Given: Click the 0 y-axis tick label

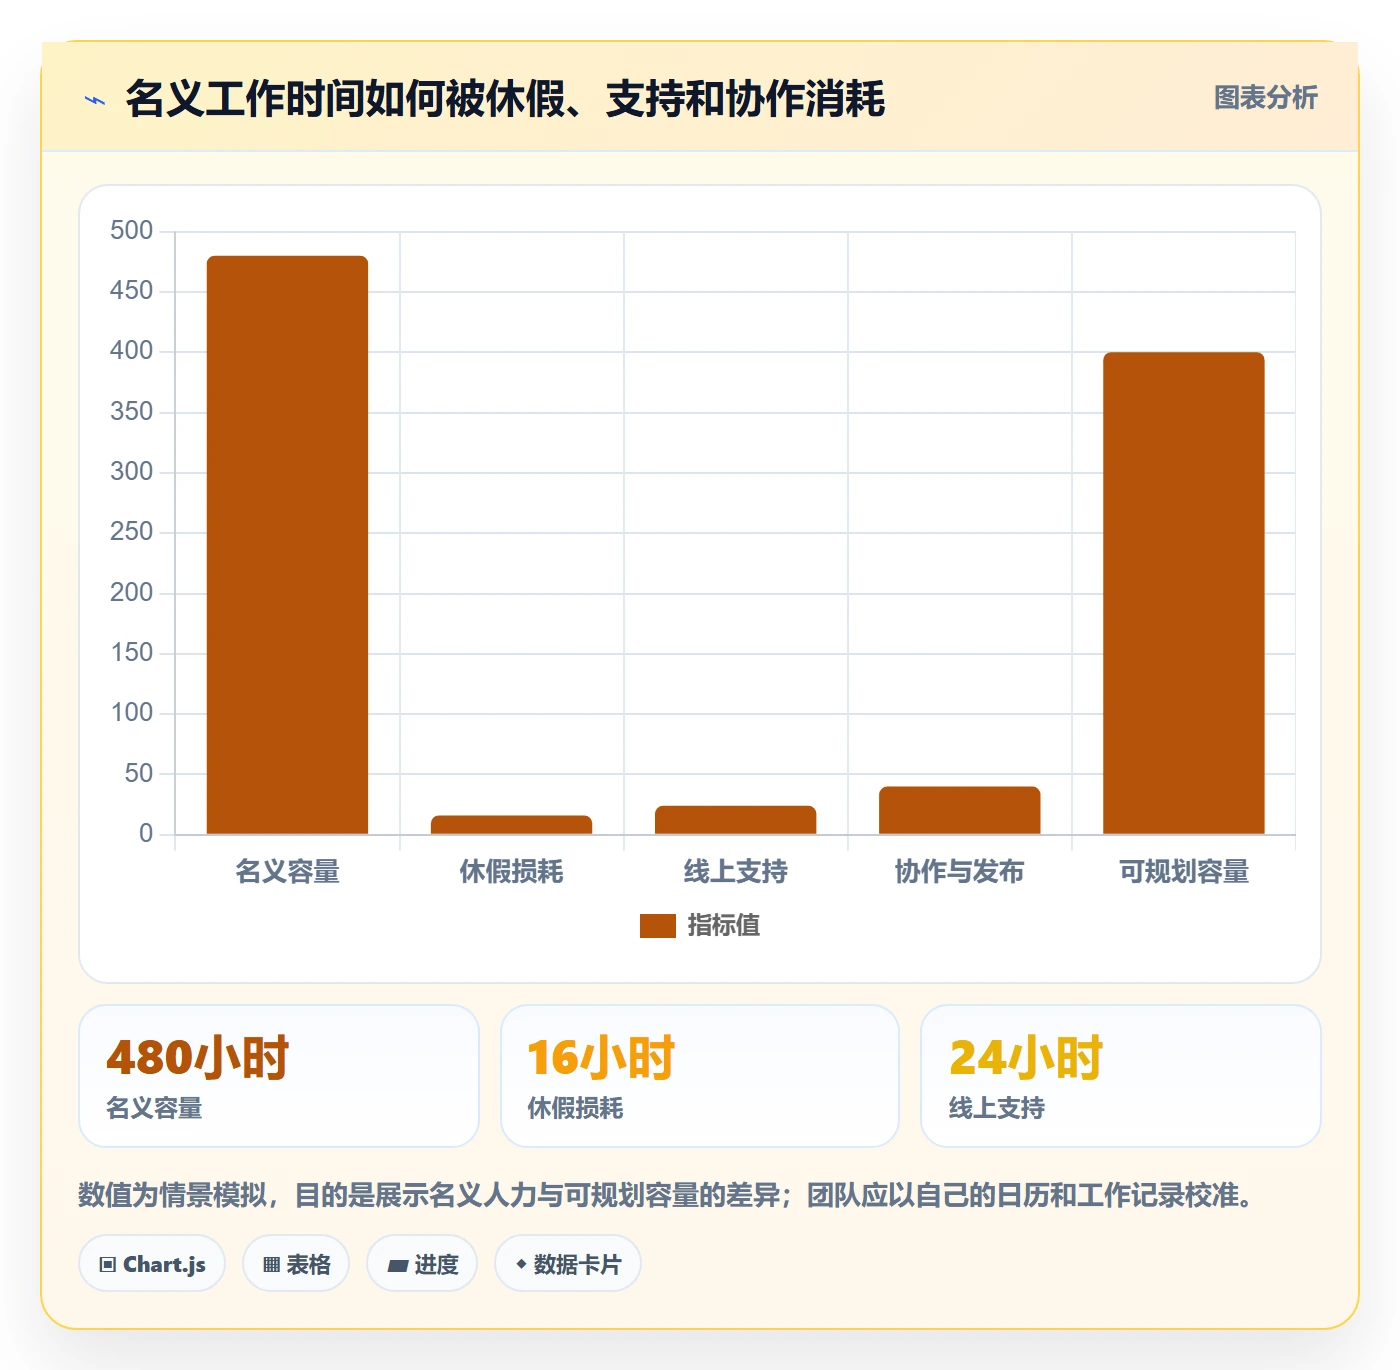Looking at the screenshot, I should (146, 833).
